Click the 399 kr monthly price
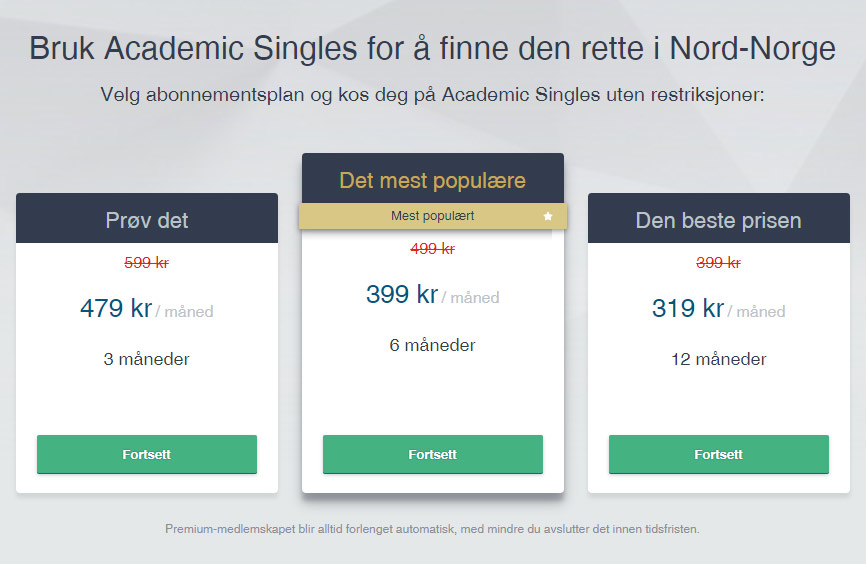The height and width of the screenshot is (564, 866). click(402, 294)
